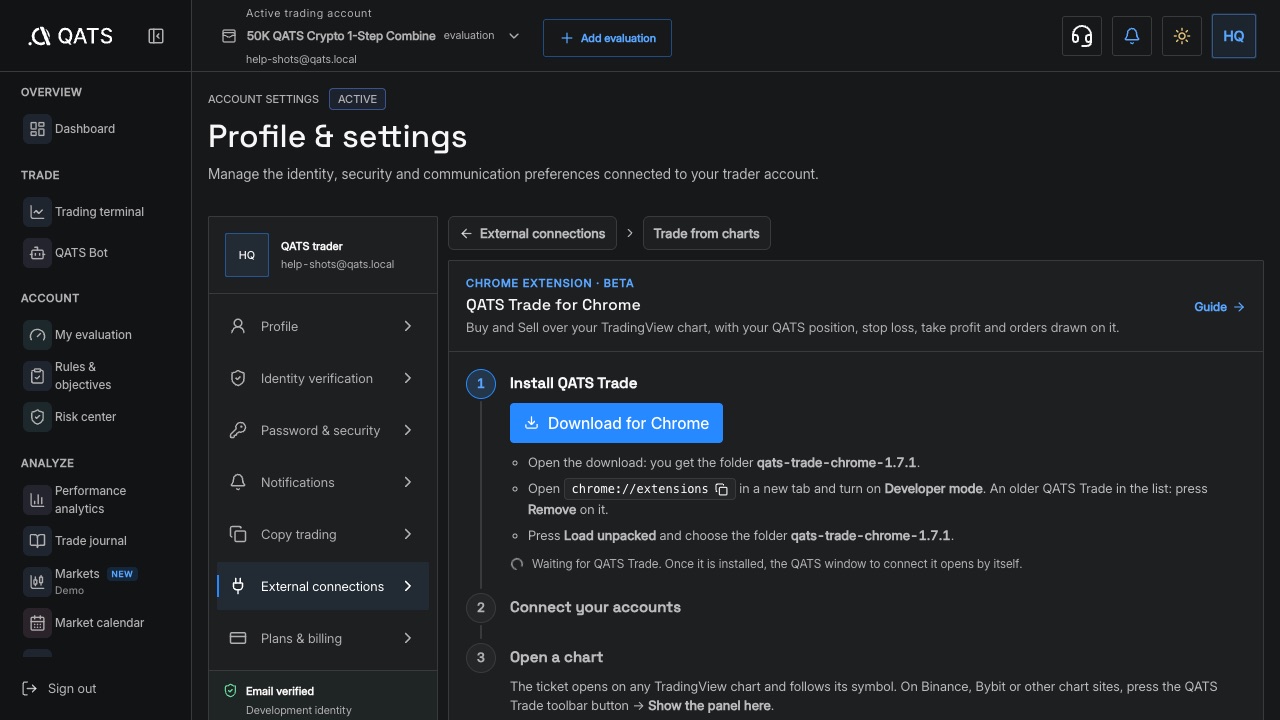Expand the Copy trading chevron
Screen dimensions: 1280x720
click(x=408, y=534)
